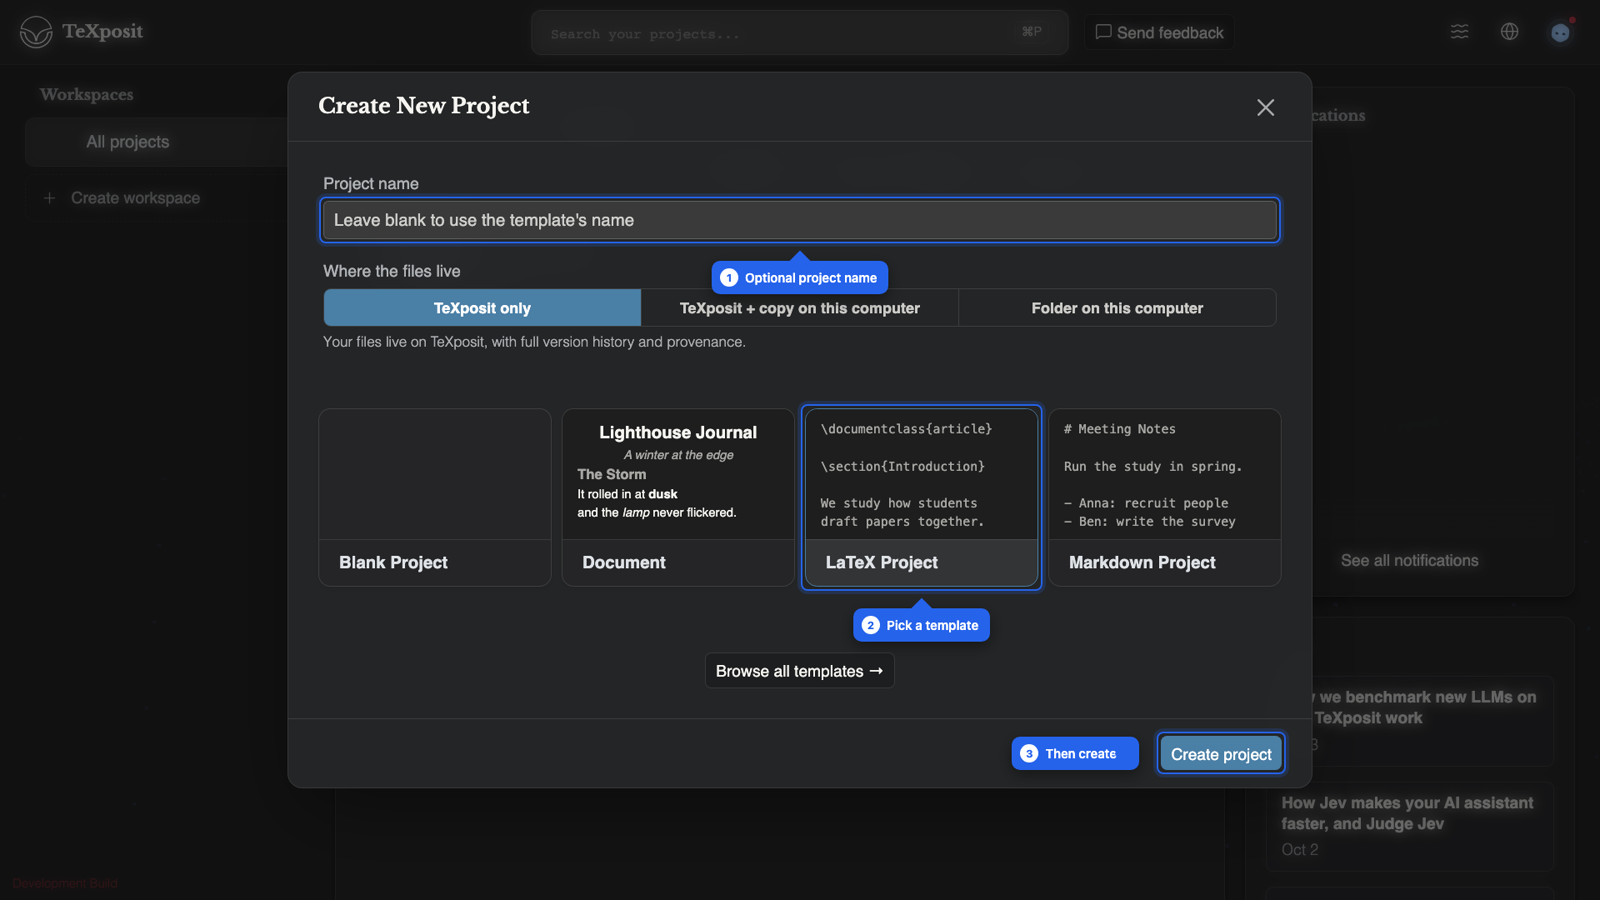Select Folder on this computer option
Screen dimensions: 1600x900
coord(1117,308)
